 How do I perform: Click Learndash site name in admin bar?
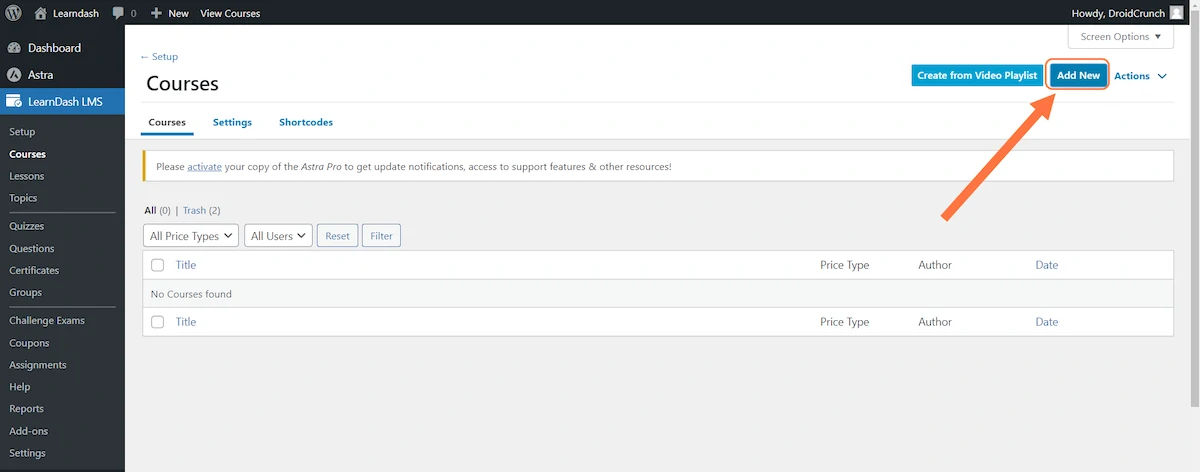pos(75,13)
